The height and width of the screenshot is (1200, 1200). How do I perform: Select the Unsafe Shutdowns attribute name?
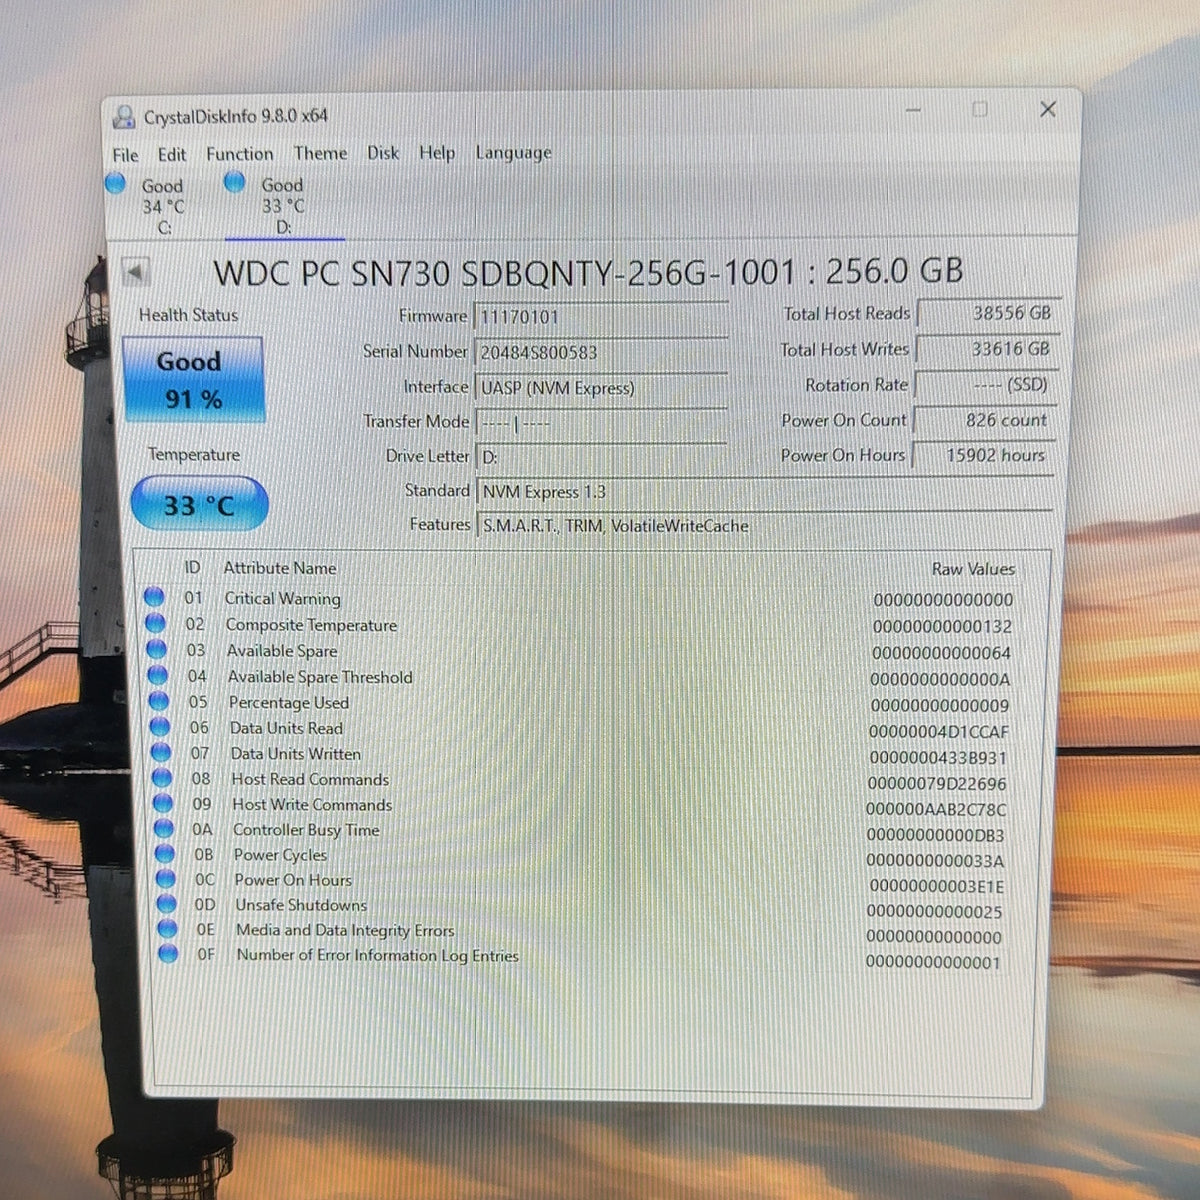point(301,905)
